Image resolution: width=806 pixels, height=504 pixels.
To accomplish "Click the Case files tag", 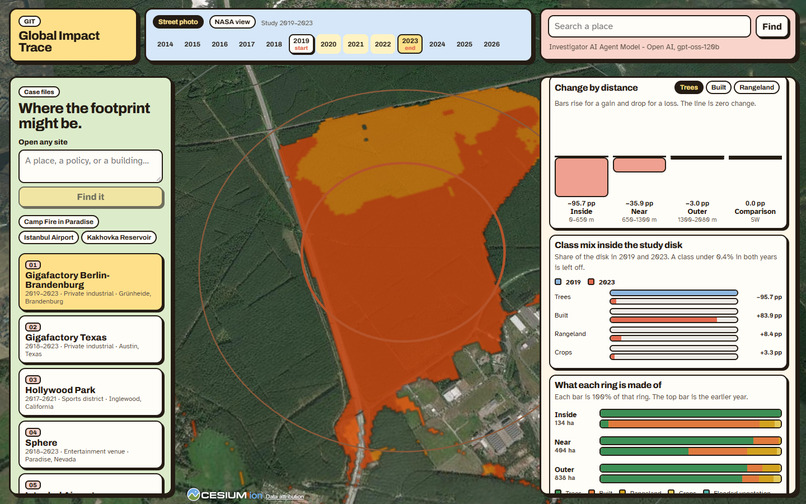I will (39, 92).
